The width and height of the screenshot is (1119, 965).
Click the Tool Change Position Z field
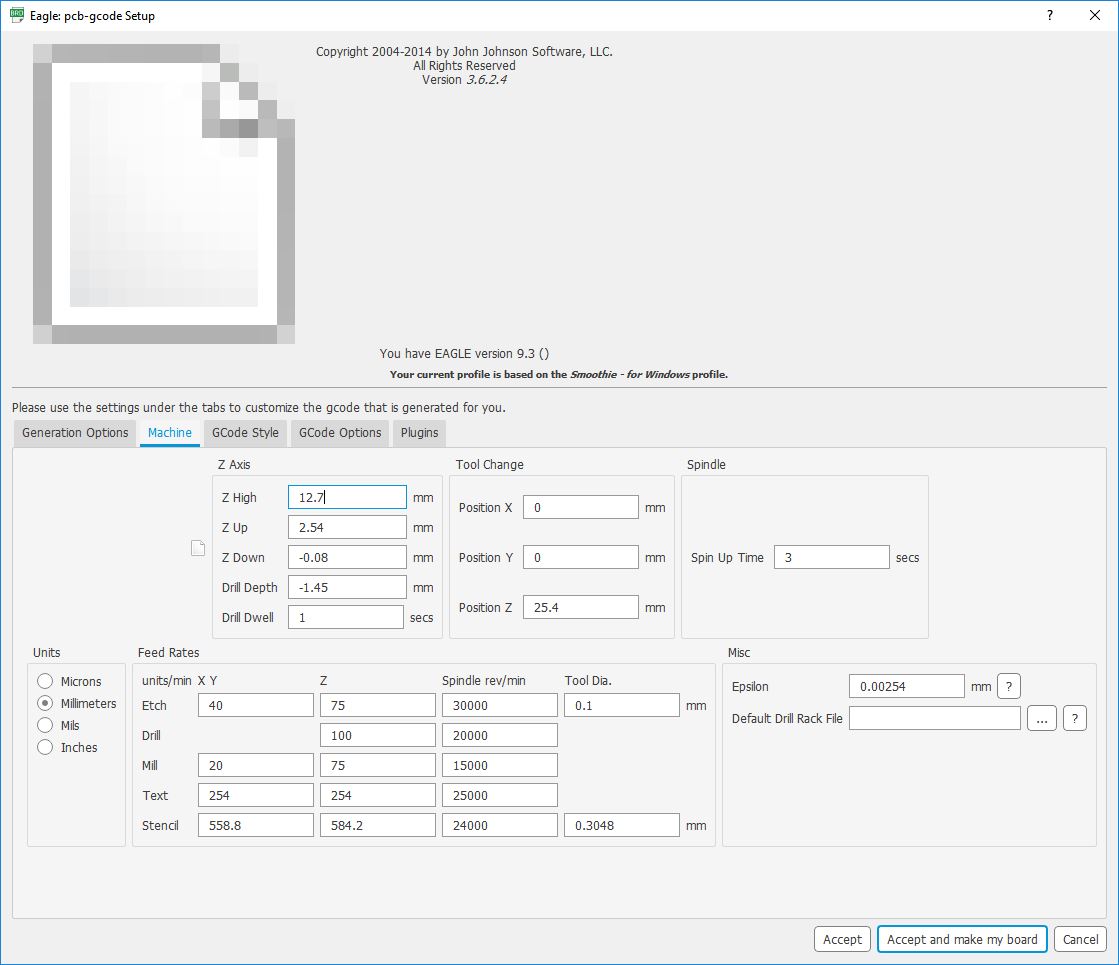[581, 607]
